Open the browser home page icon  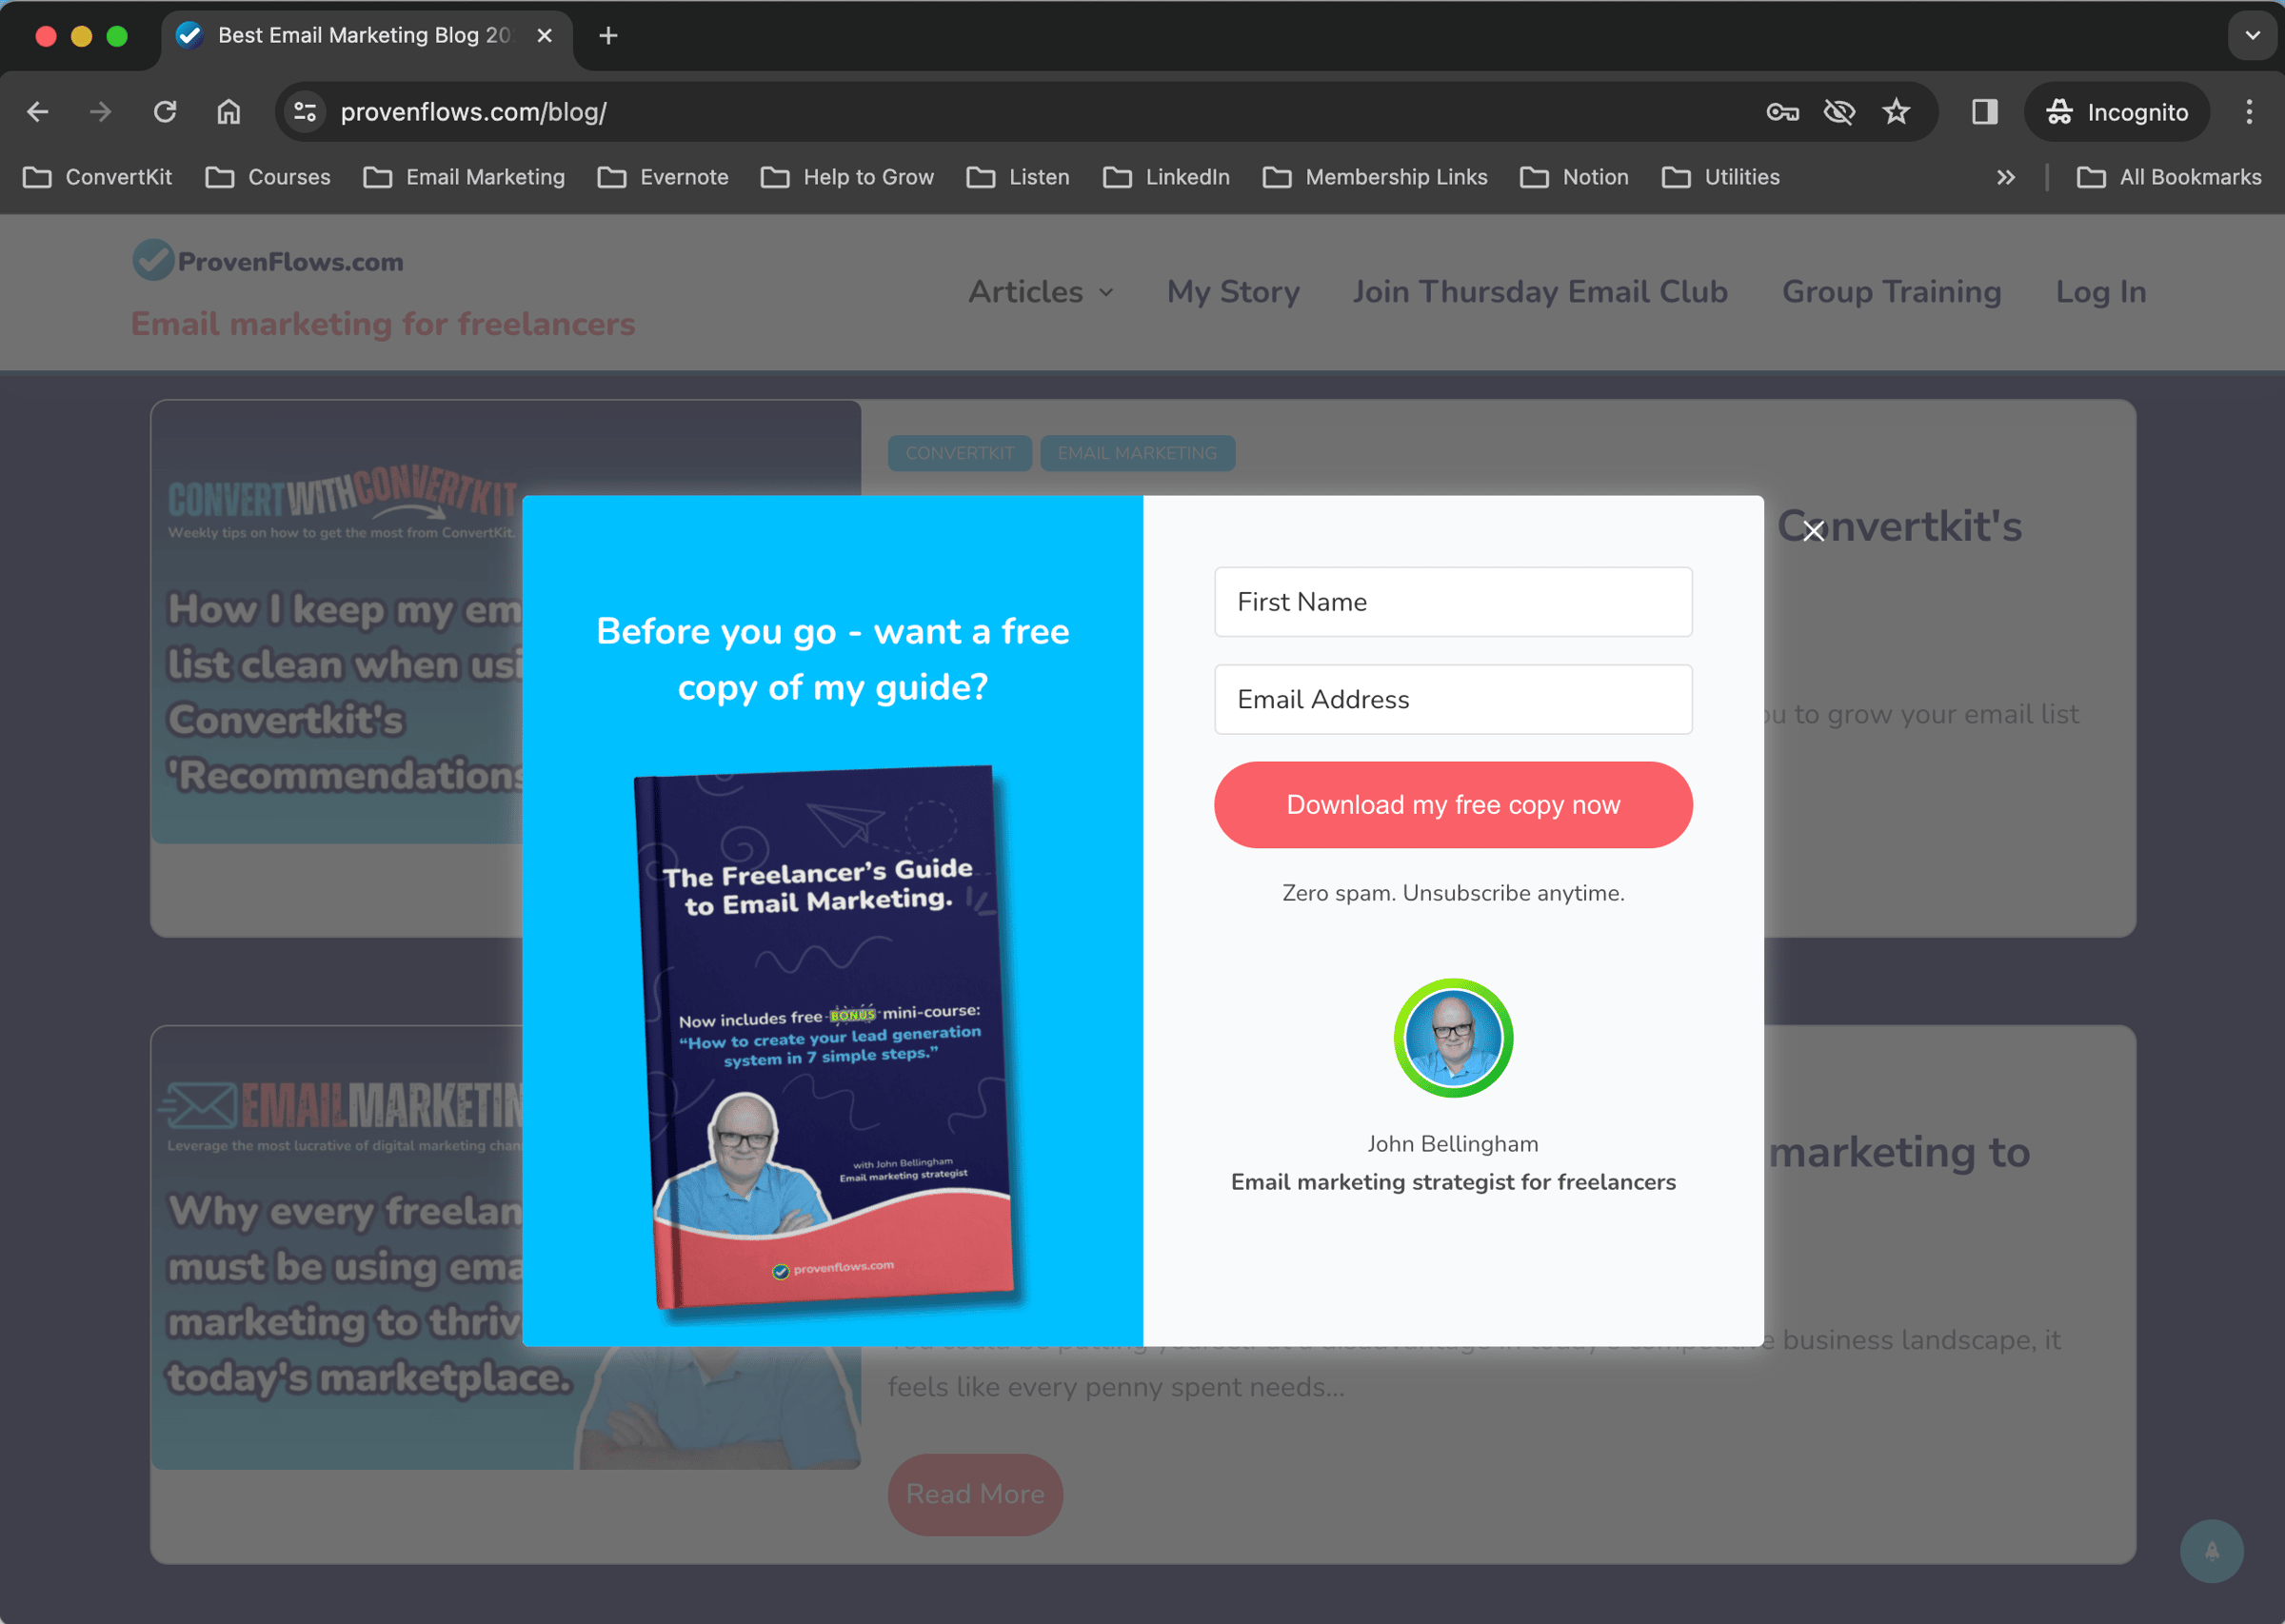[229, 112]
